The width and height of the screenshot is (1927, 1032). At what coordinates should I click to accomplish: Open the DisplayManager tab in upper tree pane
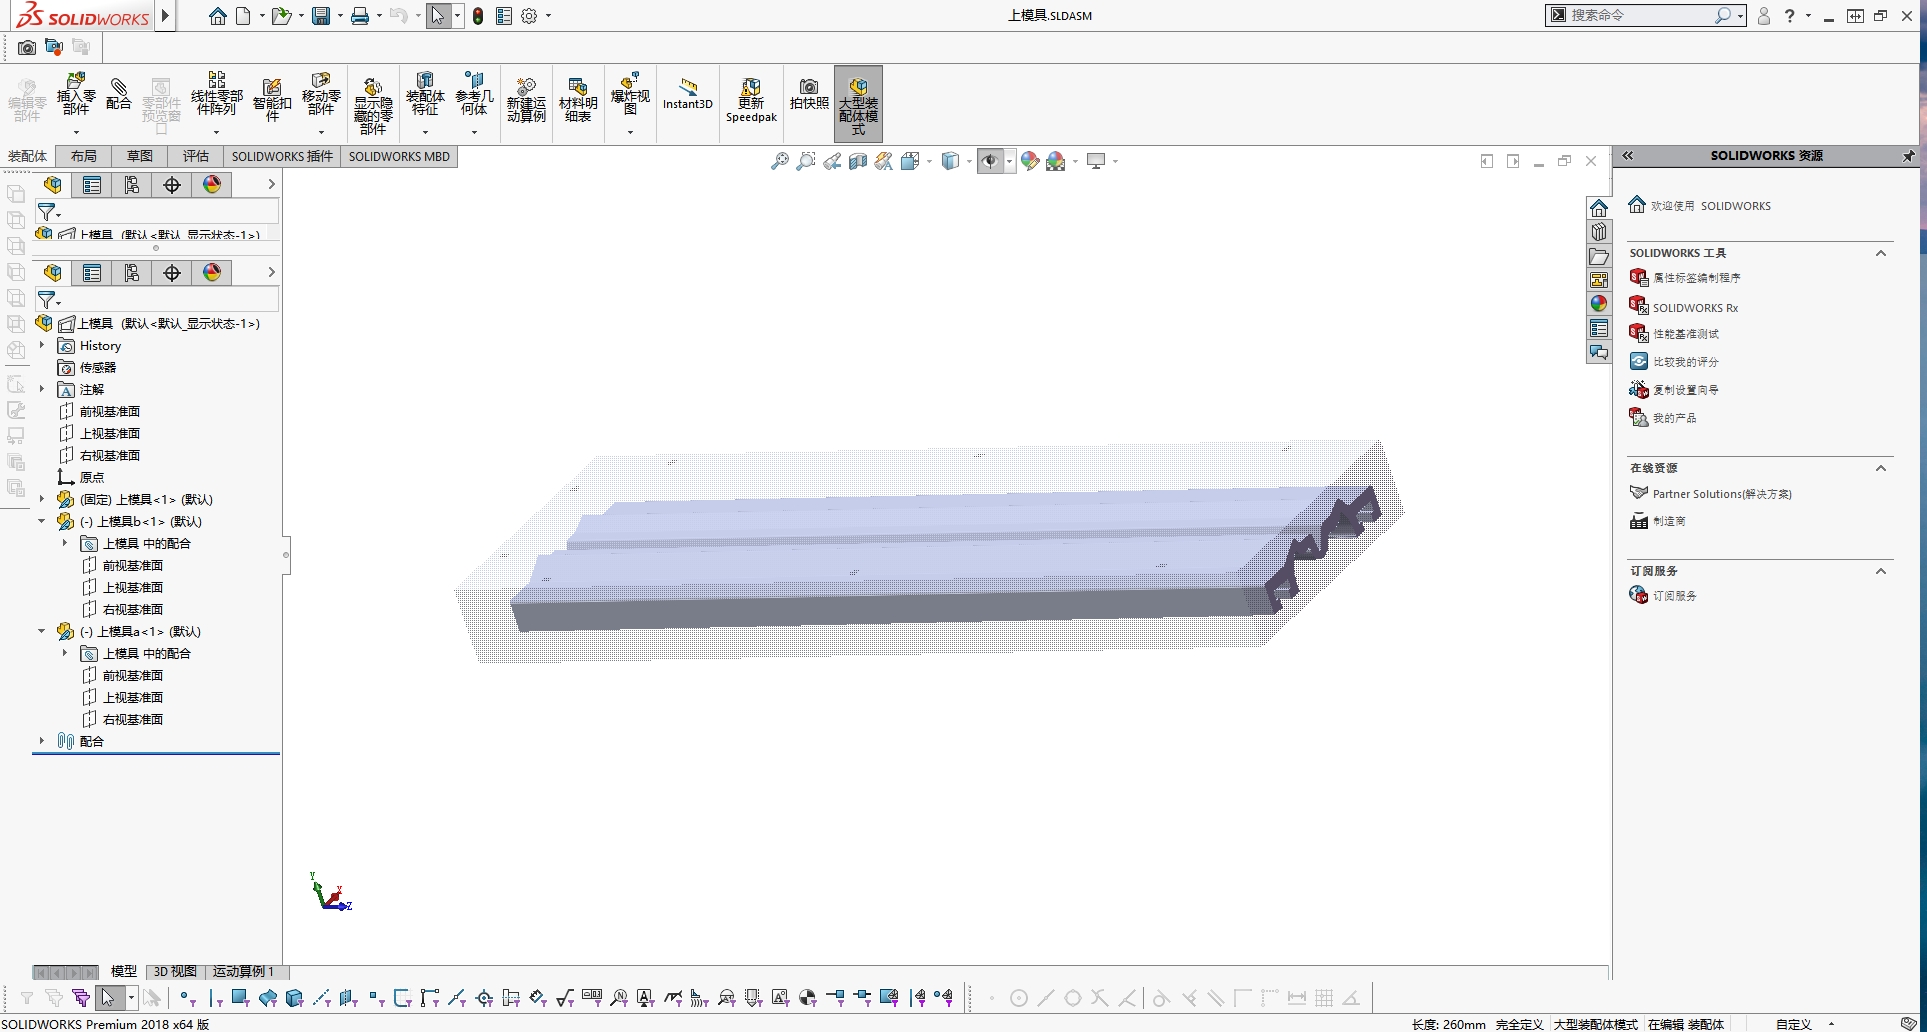(x=212, y=185)
